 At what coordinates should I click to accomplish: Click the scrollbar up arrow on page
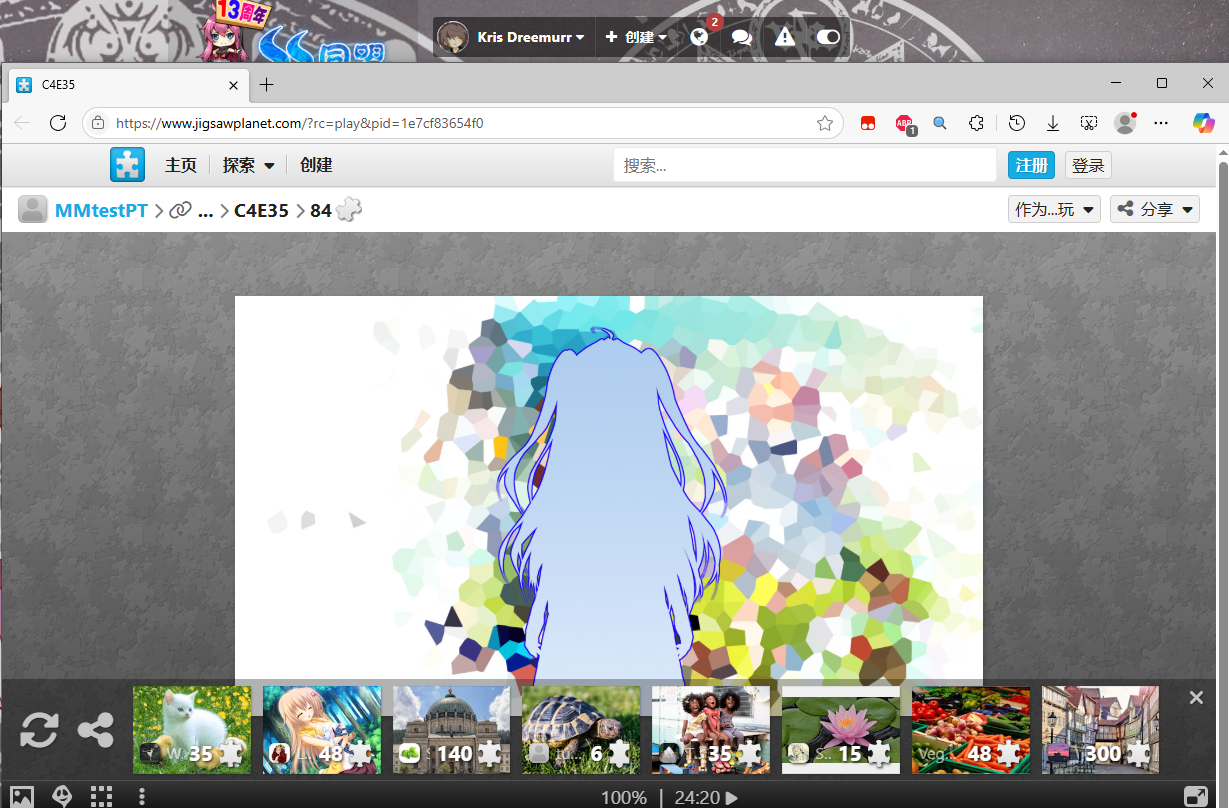(1221, 154)
